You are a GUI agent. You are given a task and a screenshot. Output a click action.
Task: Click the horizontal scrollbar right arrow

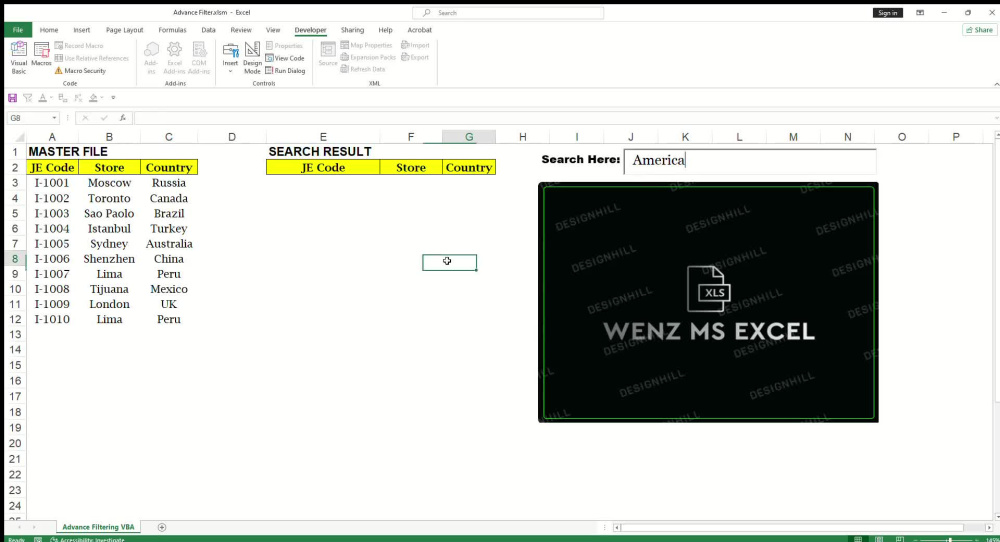click(x=989, y=527)
